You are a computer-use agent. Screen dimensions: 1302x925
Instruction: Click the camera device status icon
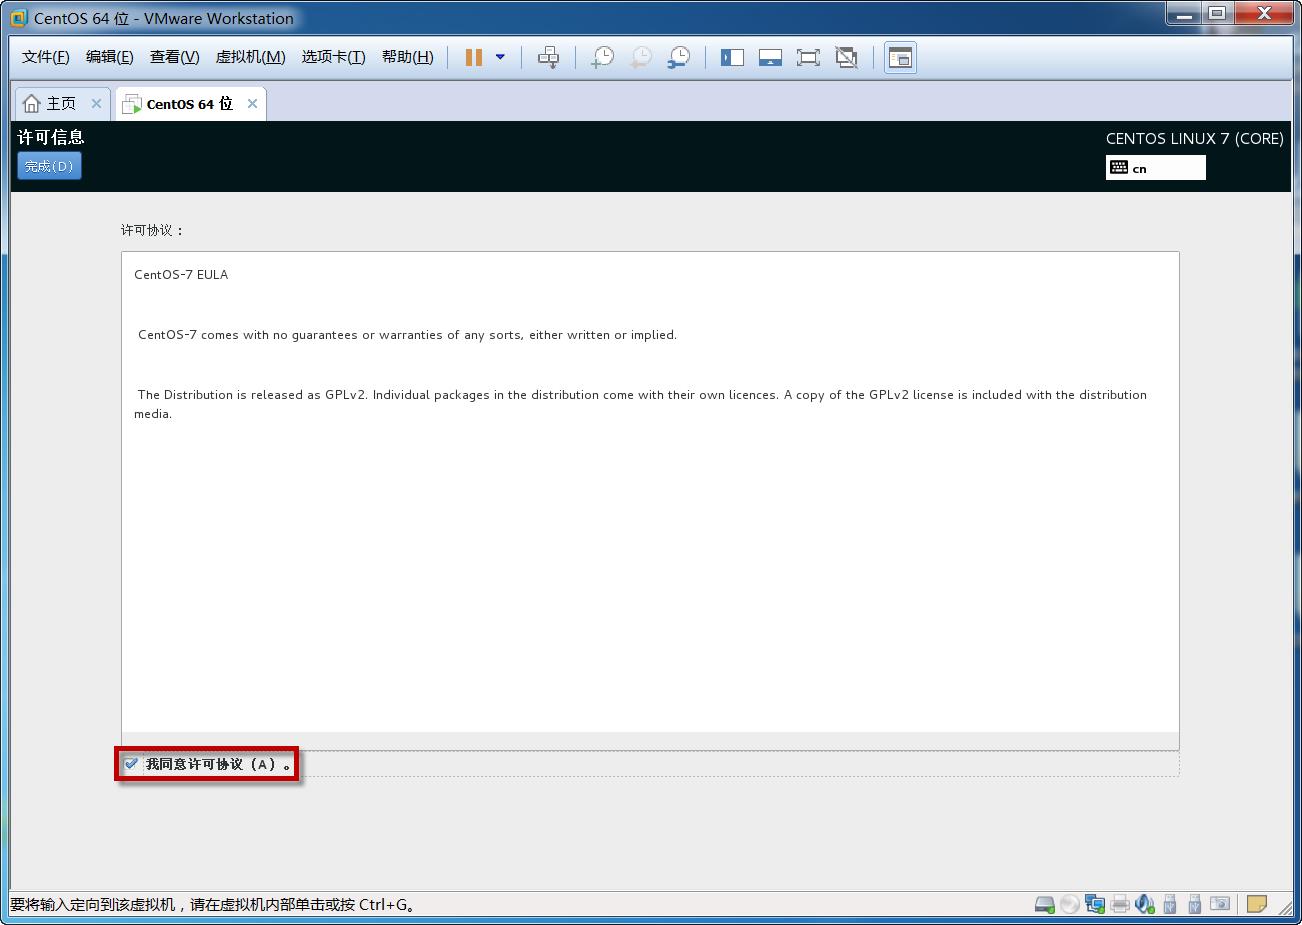click(x=1219, y=903)
